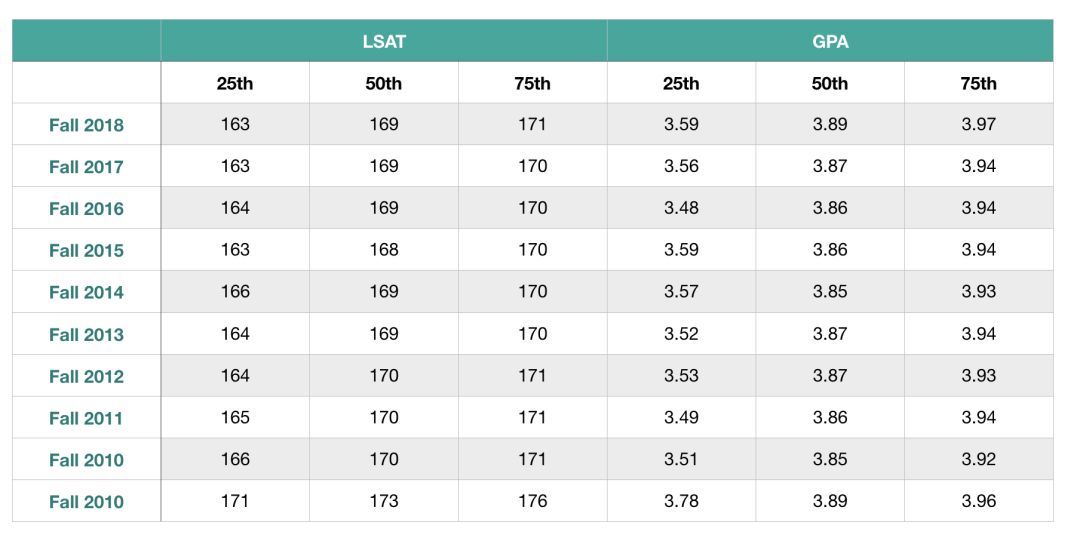The width and height of the screenshot is (1080, 541).
Task: Click the 176 LSAT cell in last row
Action: pyautogui.click(x=533, y=501)
